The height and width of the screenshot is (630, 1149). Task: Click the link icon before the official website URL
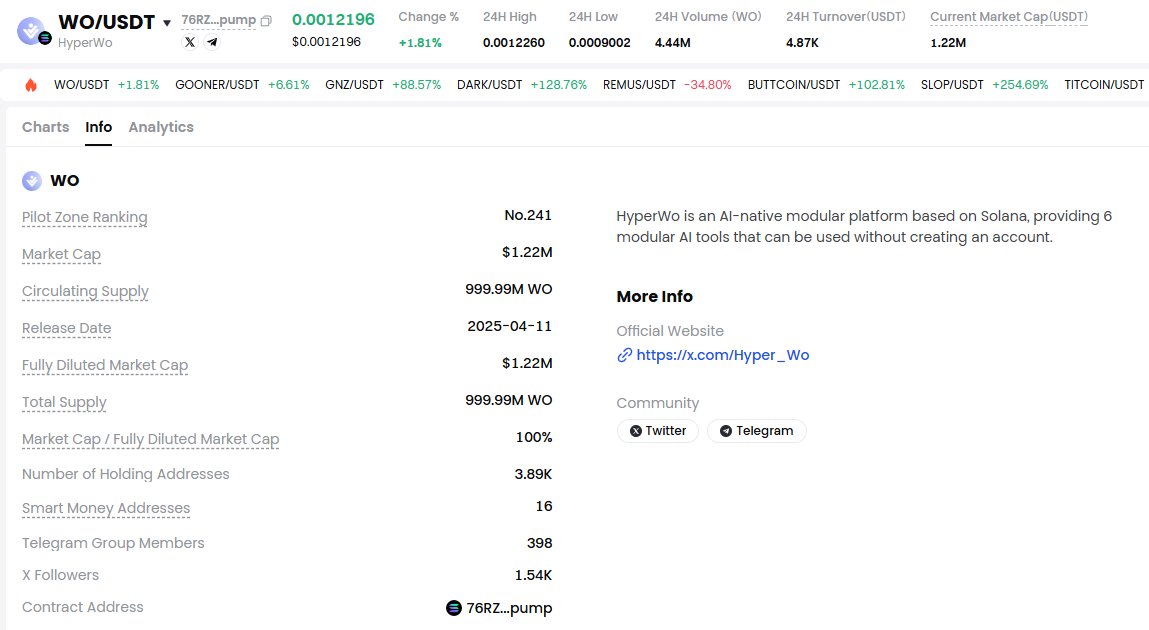tap(624, 355)
